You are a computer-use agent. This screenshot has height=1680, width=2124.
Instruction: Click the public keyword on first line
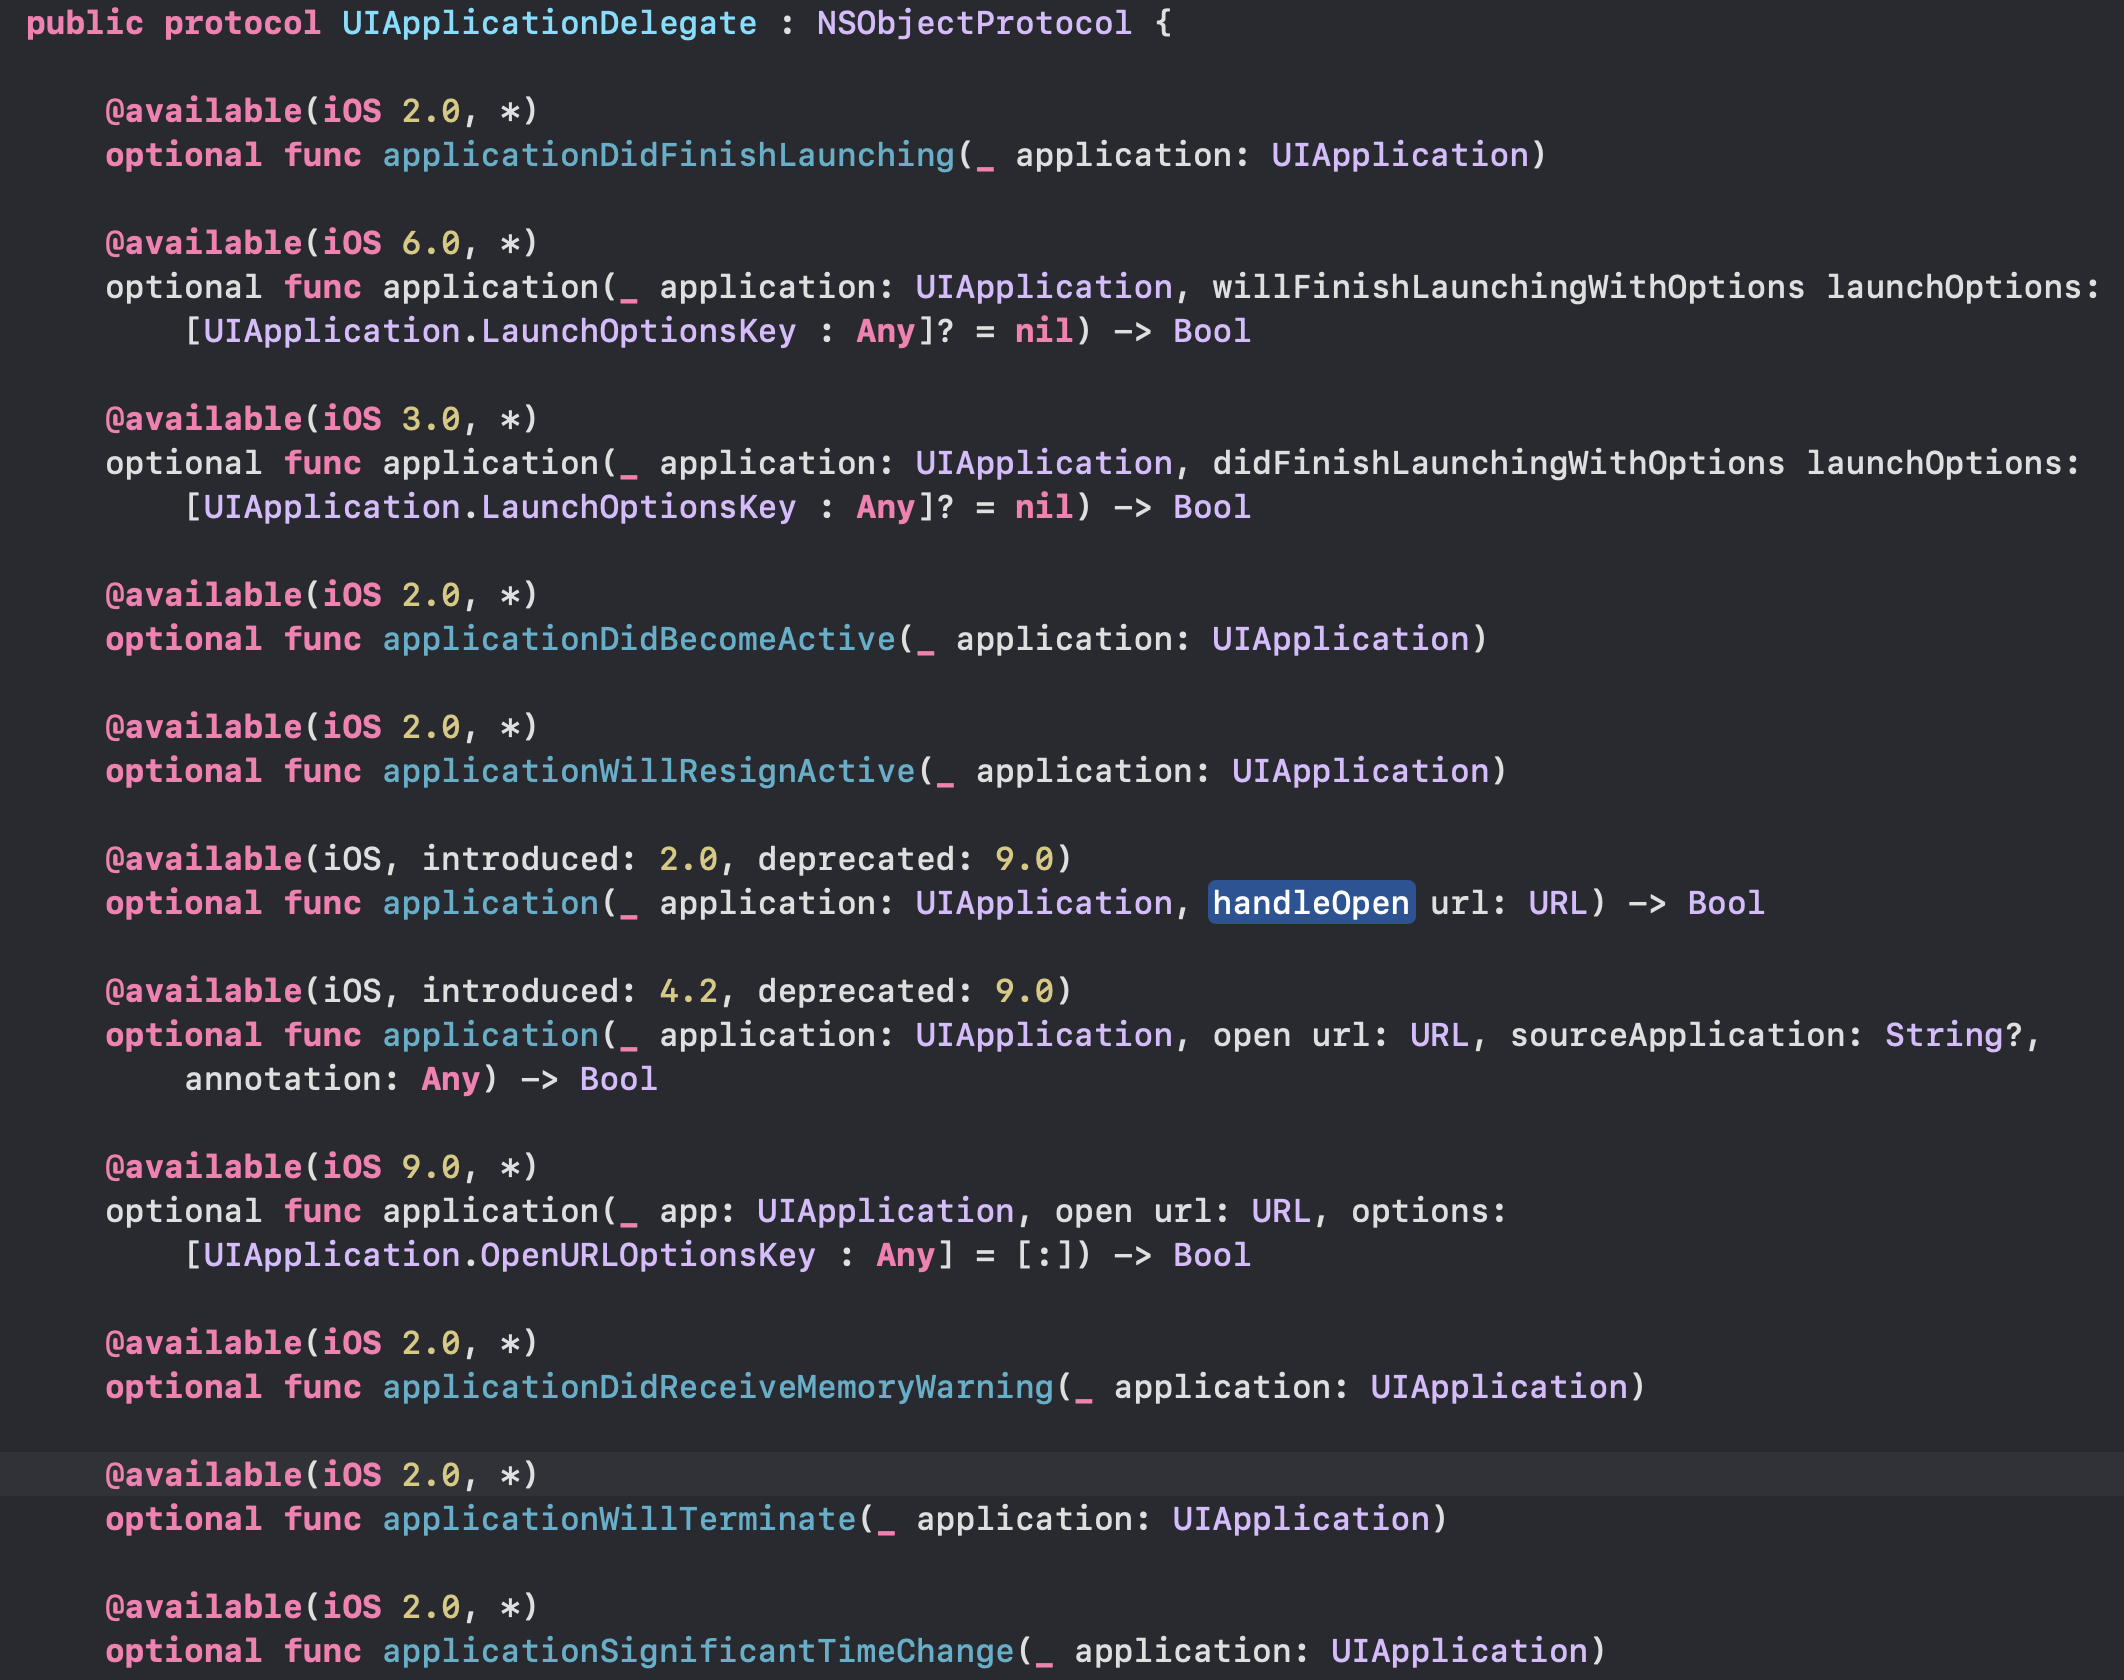pyautogui.click(x=84, y=23)
